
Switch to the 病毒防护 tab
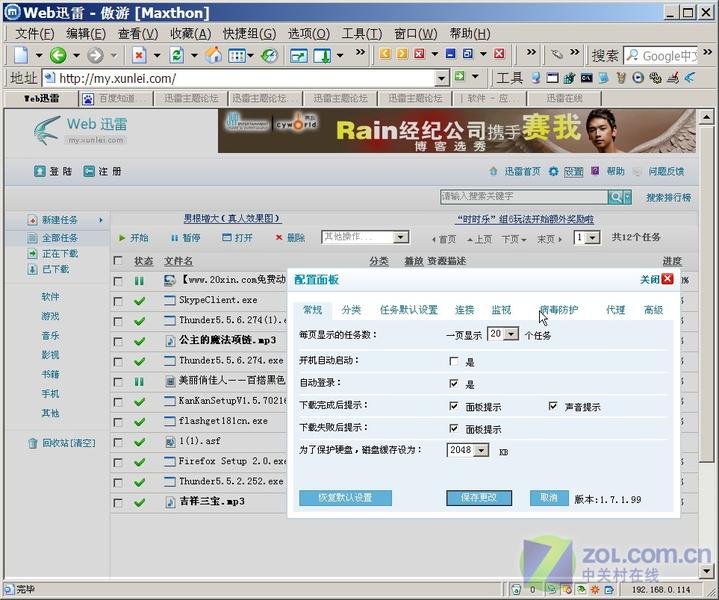559,310
